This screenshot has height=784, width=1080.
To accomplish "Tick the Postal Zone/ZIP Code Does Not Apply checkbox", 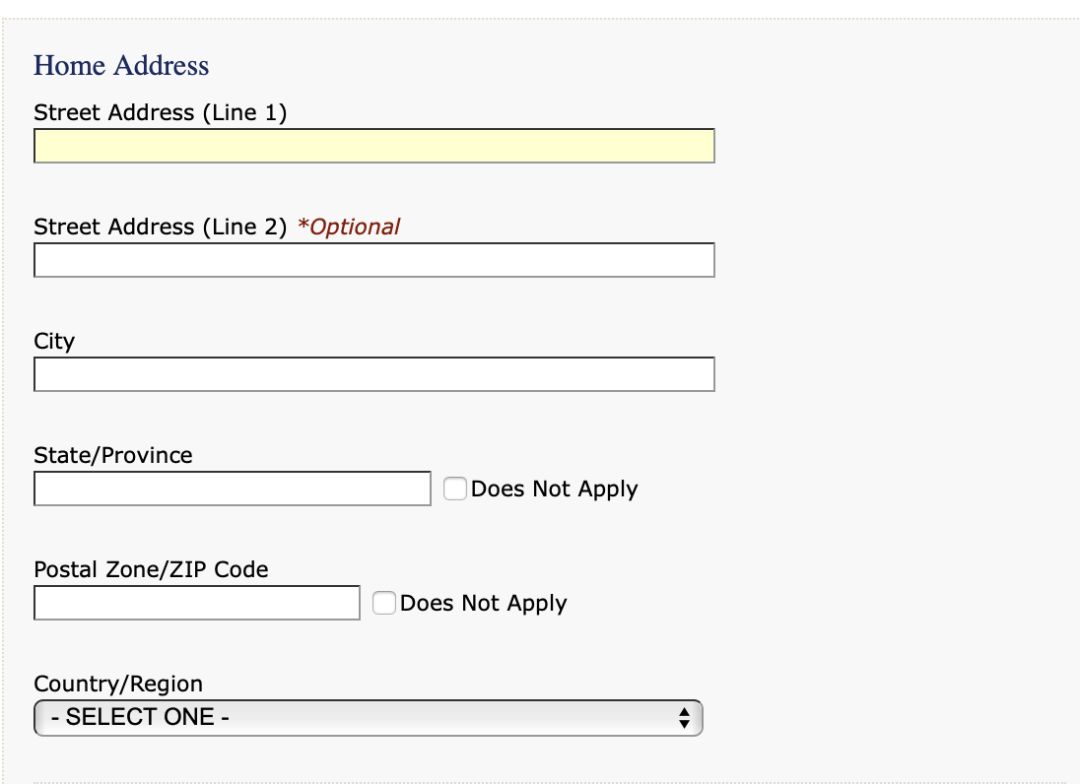I will [384, 603].
